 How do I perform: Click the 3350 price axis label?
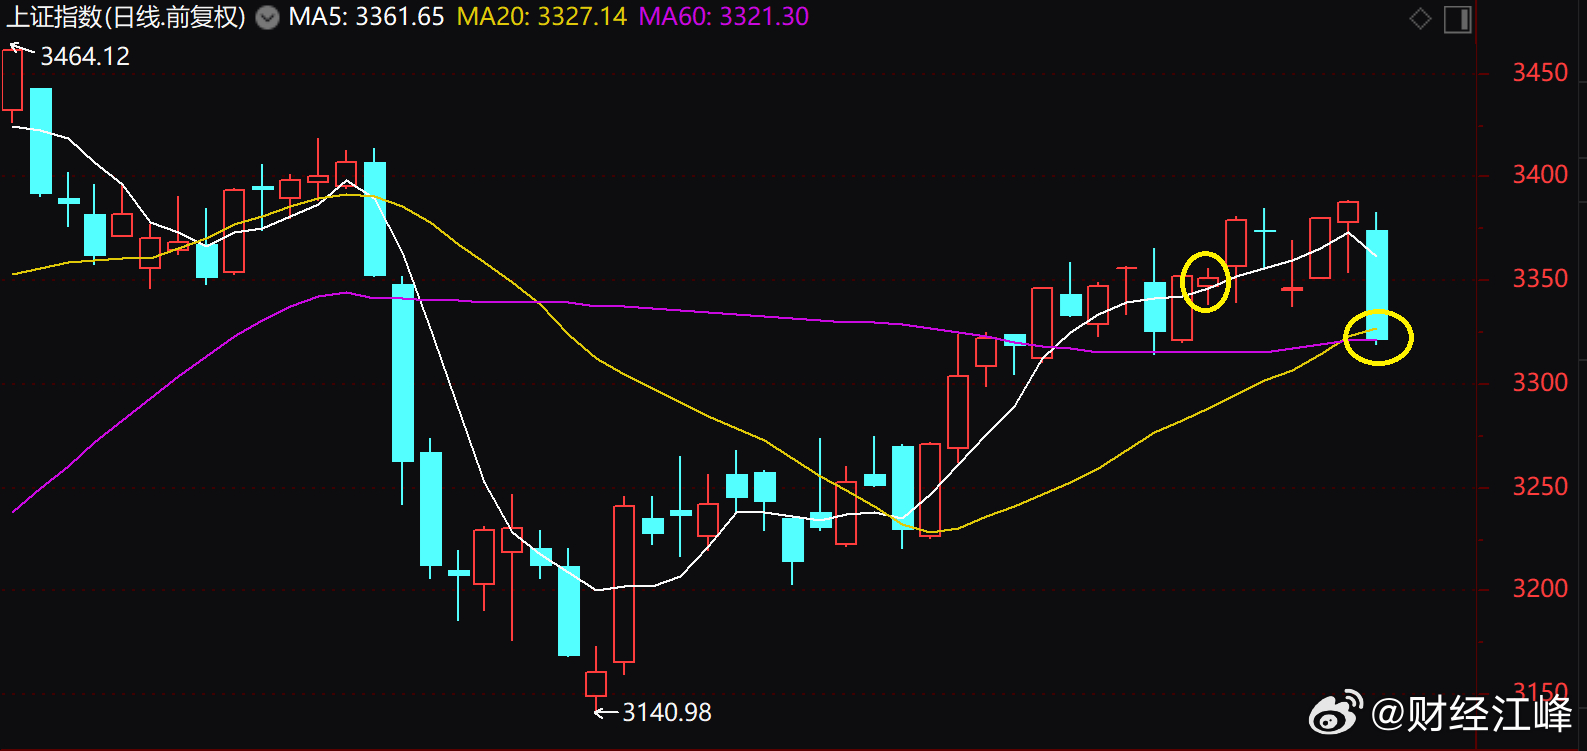1540,279
